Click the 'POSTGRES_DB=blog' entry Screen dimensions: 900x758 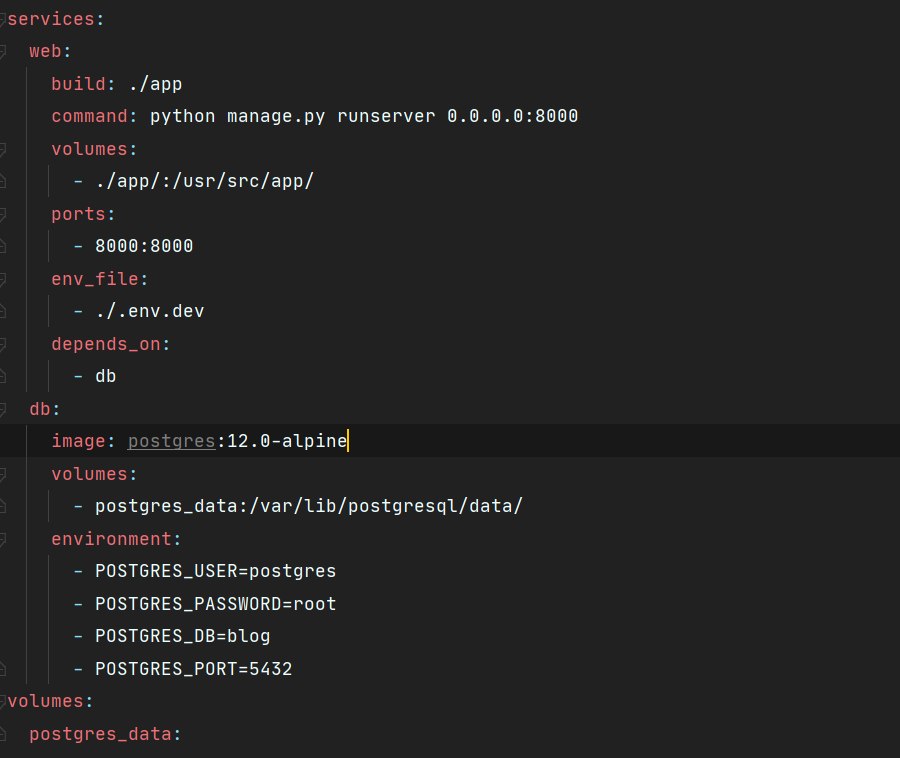click(183, 636)
